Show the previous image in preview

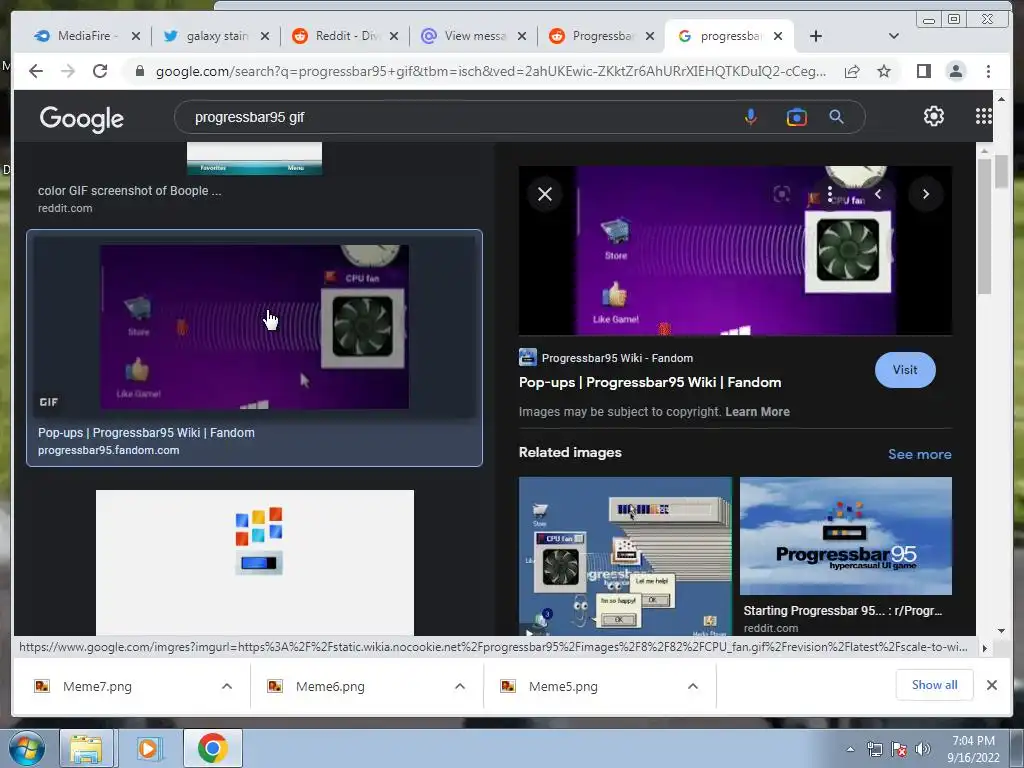point(878,194)
